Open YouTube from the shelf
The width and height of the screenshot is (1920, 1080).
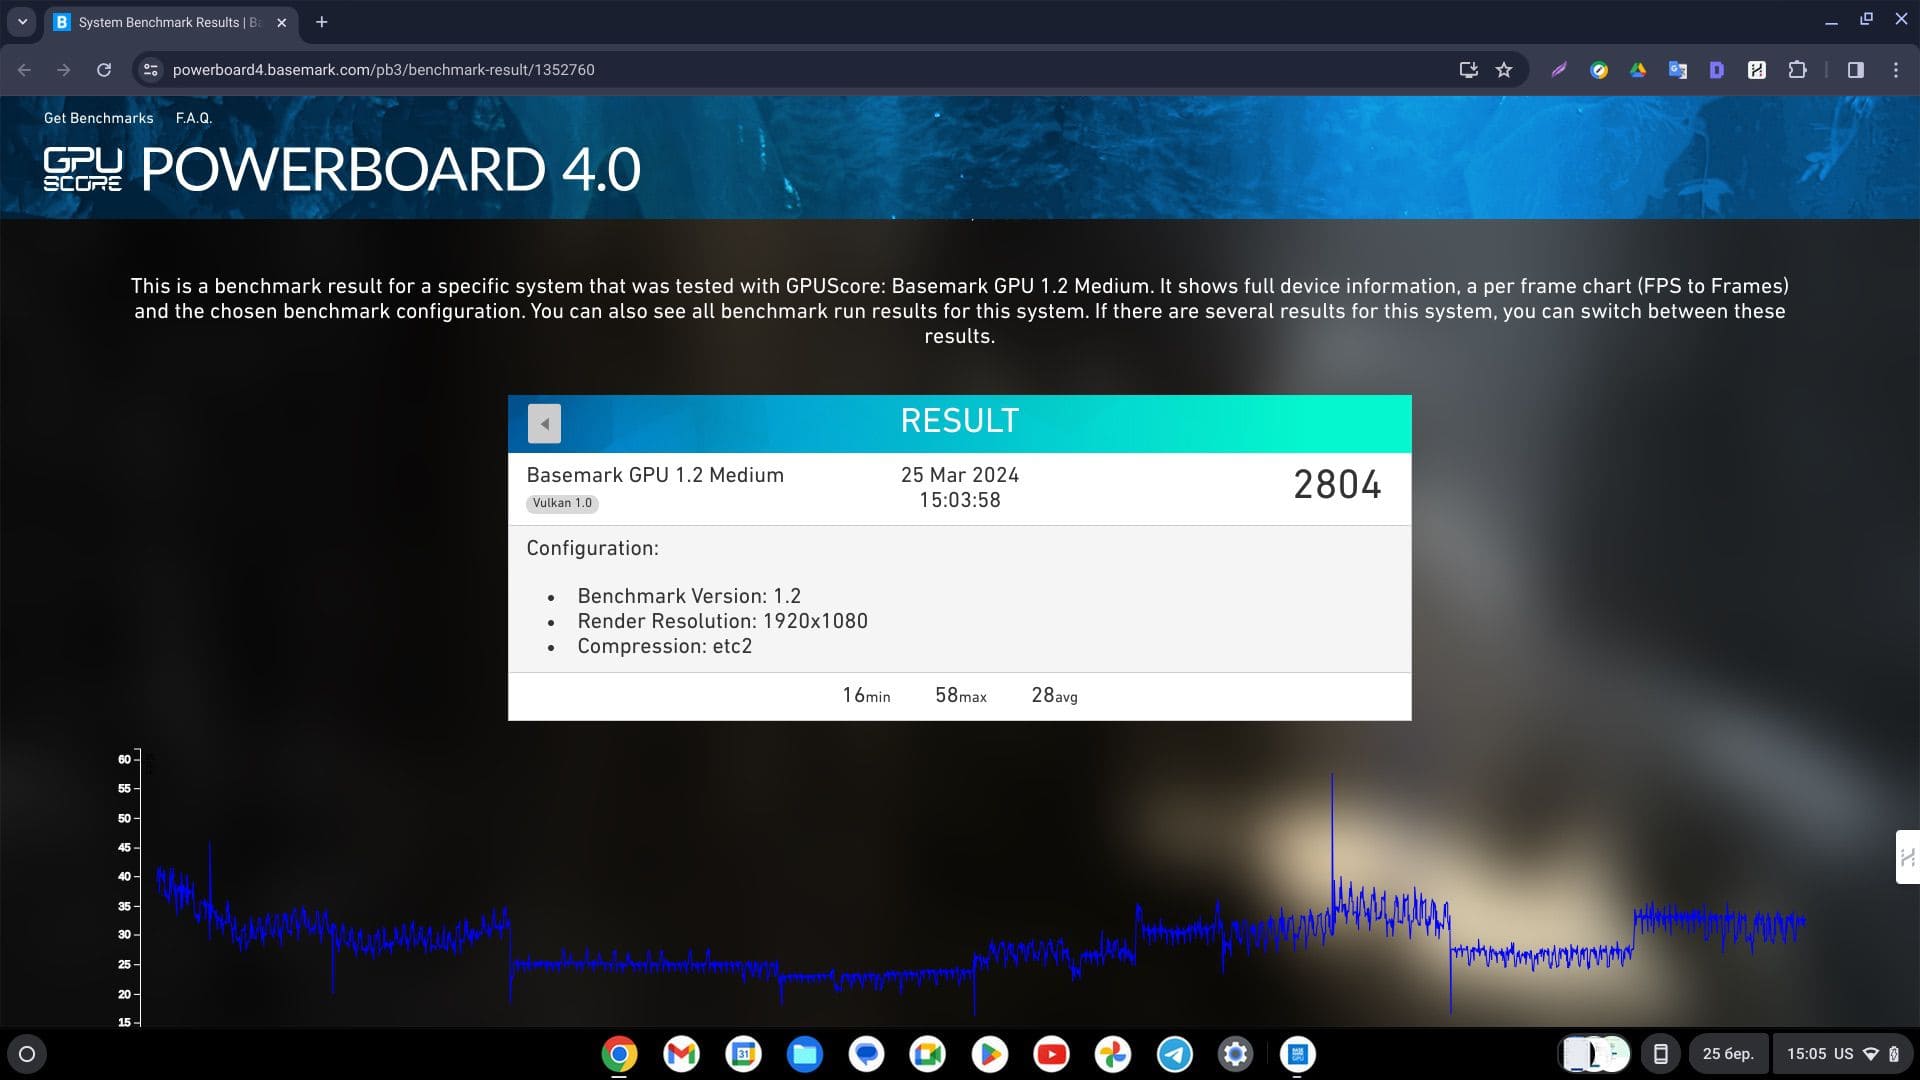tap(1051, 1054)
